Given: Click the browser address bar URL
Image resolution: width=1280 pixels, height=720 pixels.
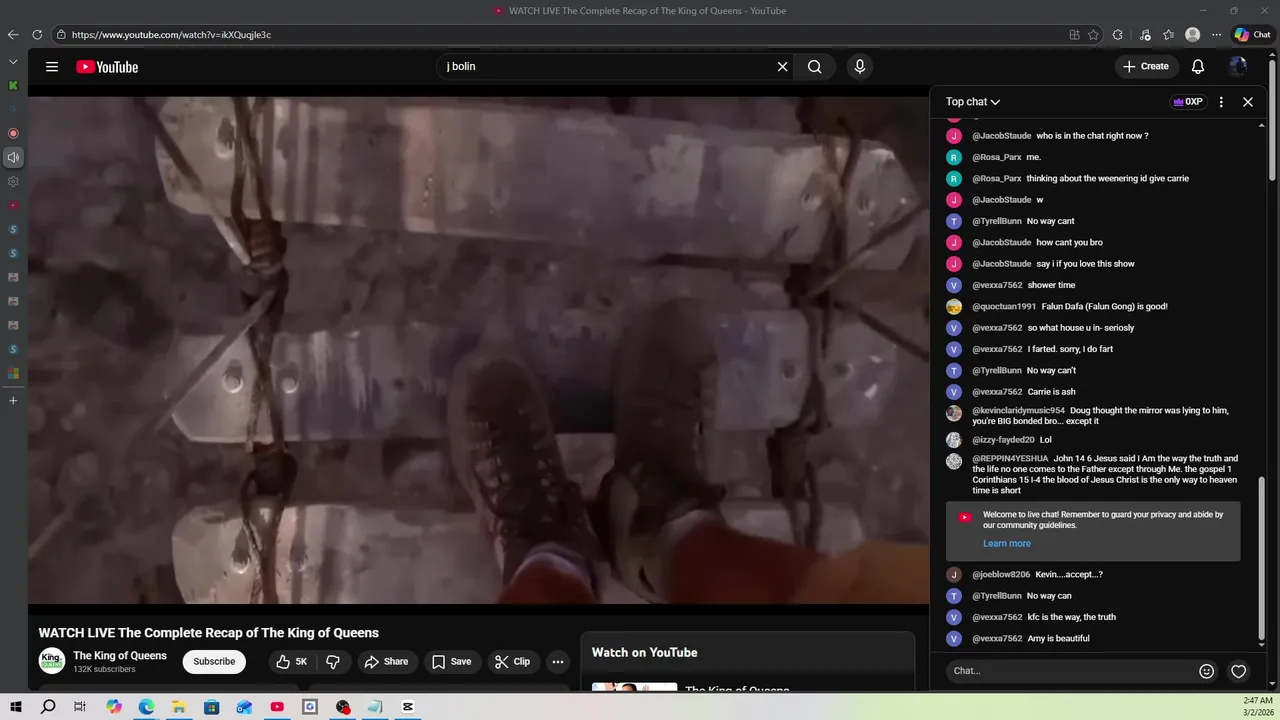Looking at the screenshot, I should (x=171, y=35).
